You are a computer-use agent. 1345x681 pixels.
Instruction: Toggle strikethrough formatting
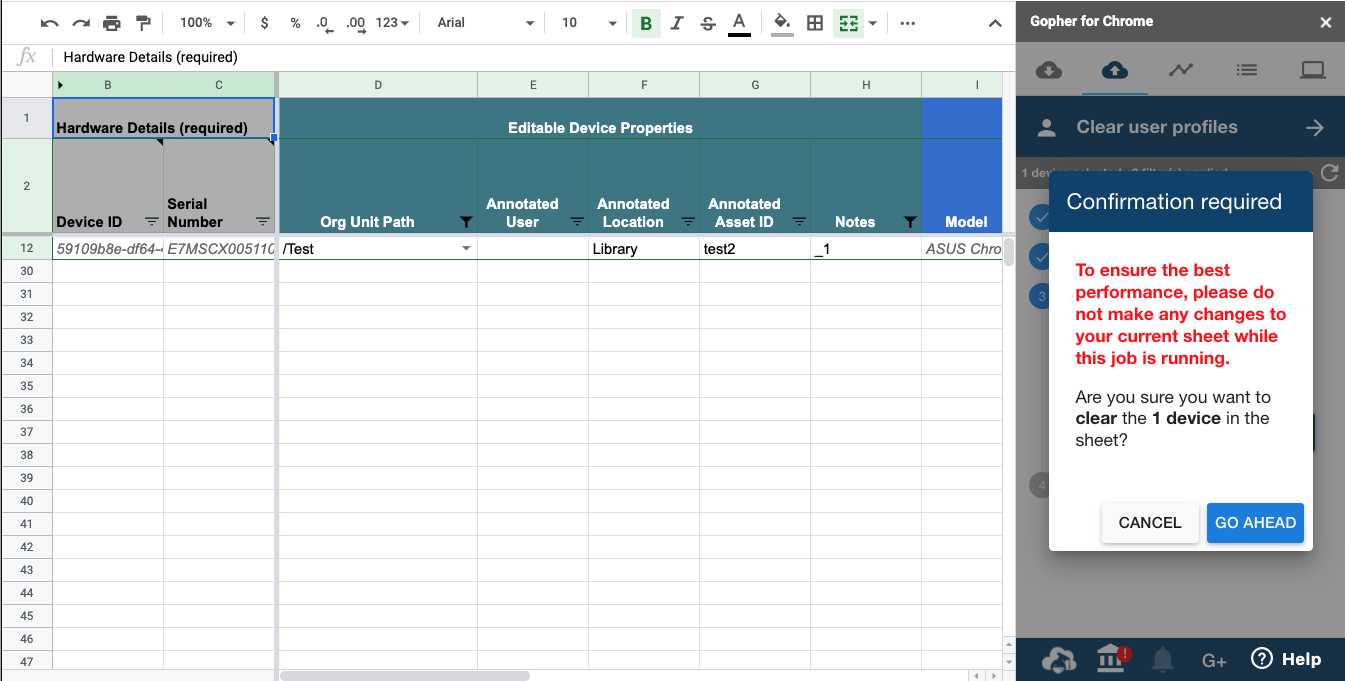point(708,23)
